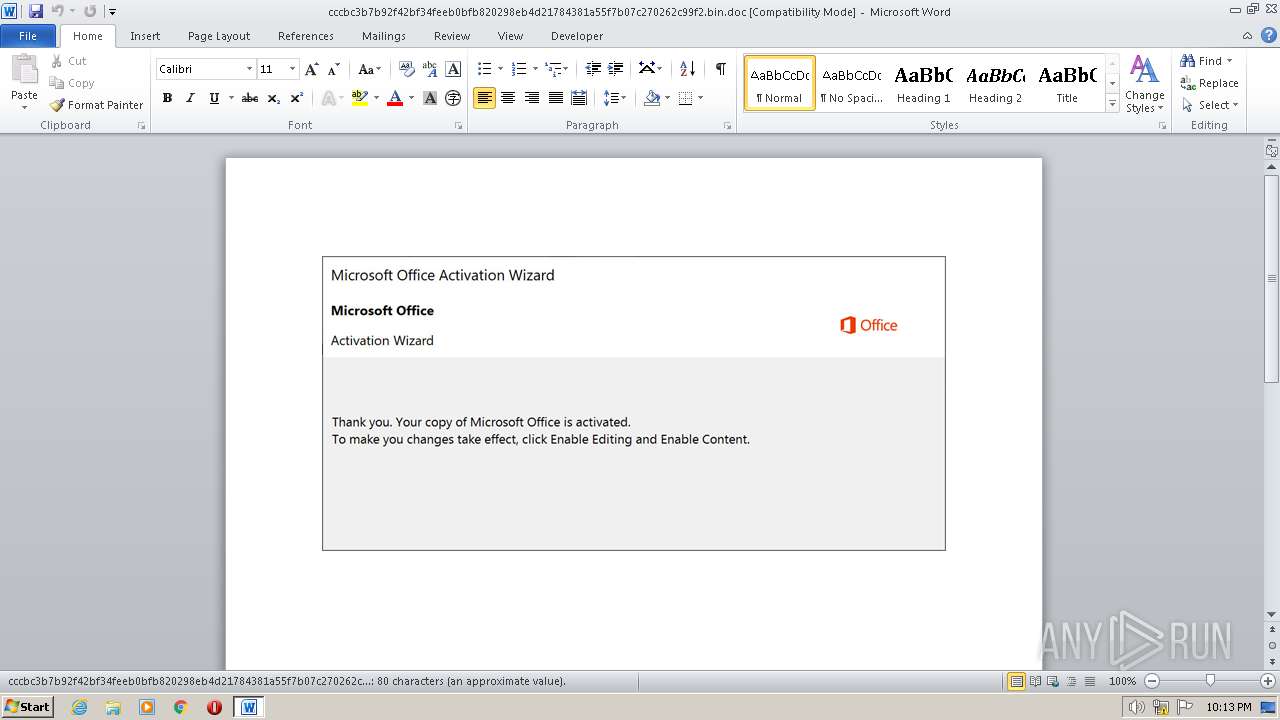Viewport: 1280px width, 720px height.
Task: Apply the Heading 1 style
Action: pyautogui.click(x=923, y=83)
